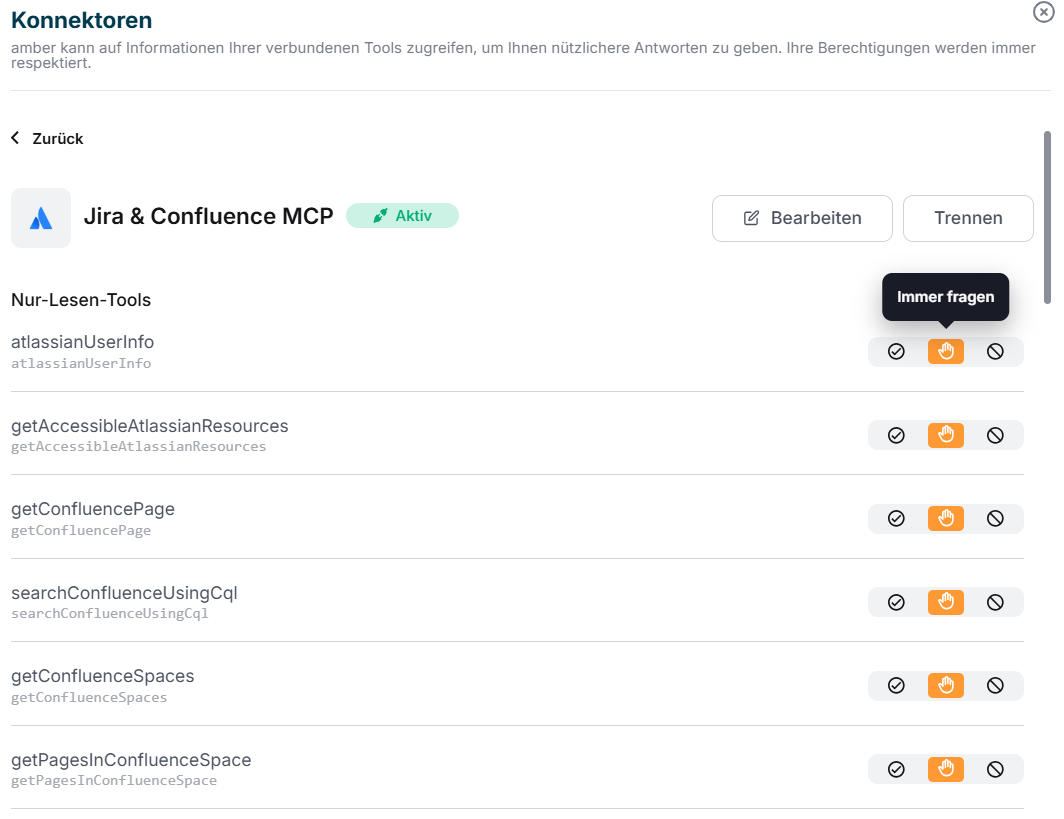Allow getPagesInConfluenceSpace with checkmark icon
The height and width of the screenshot is (819, 1064).
click(x=896, y=769)
